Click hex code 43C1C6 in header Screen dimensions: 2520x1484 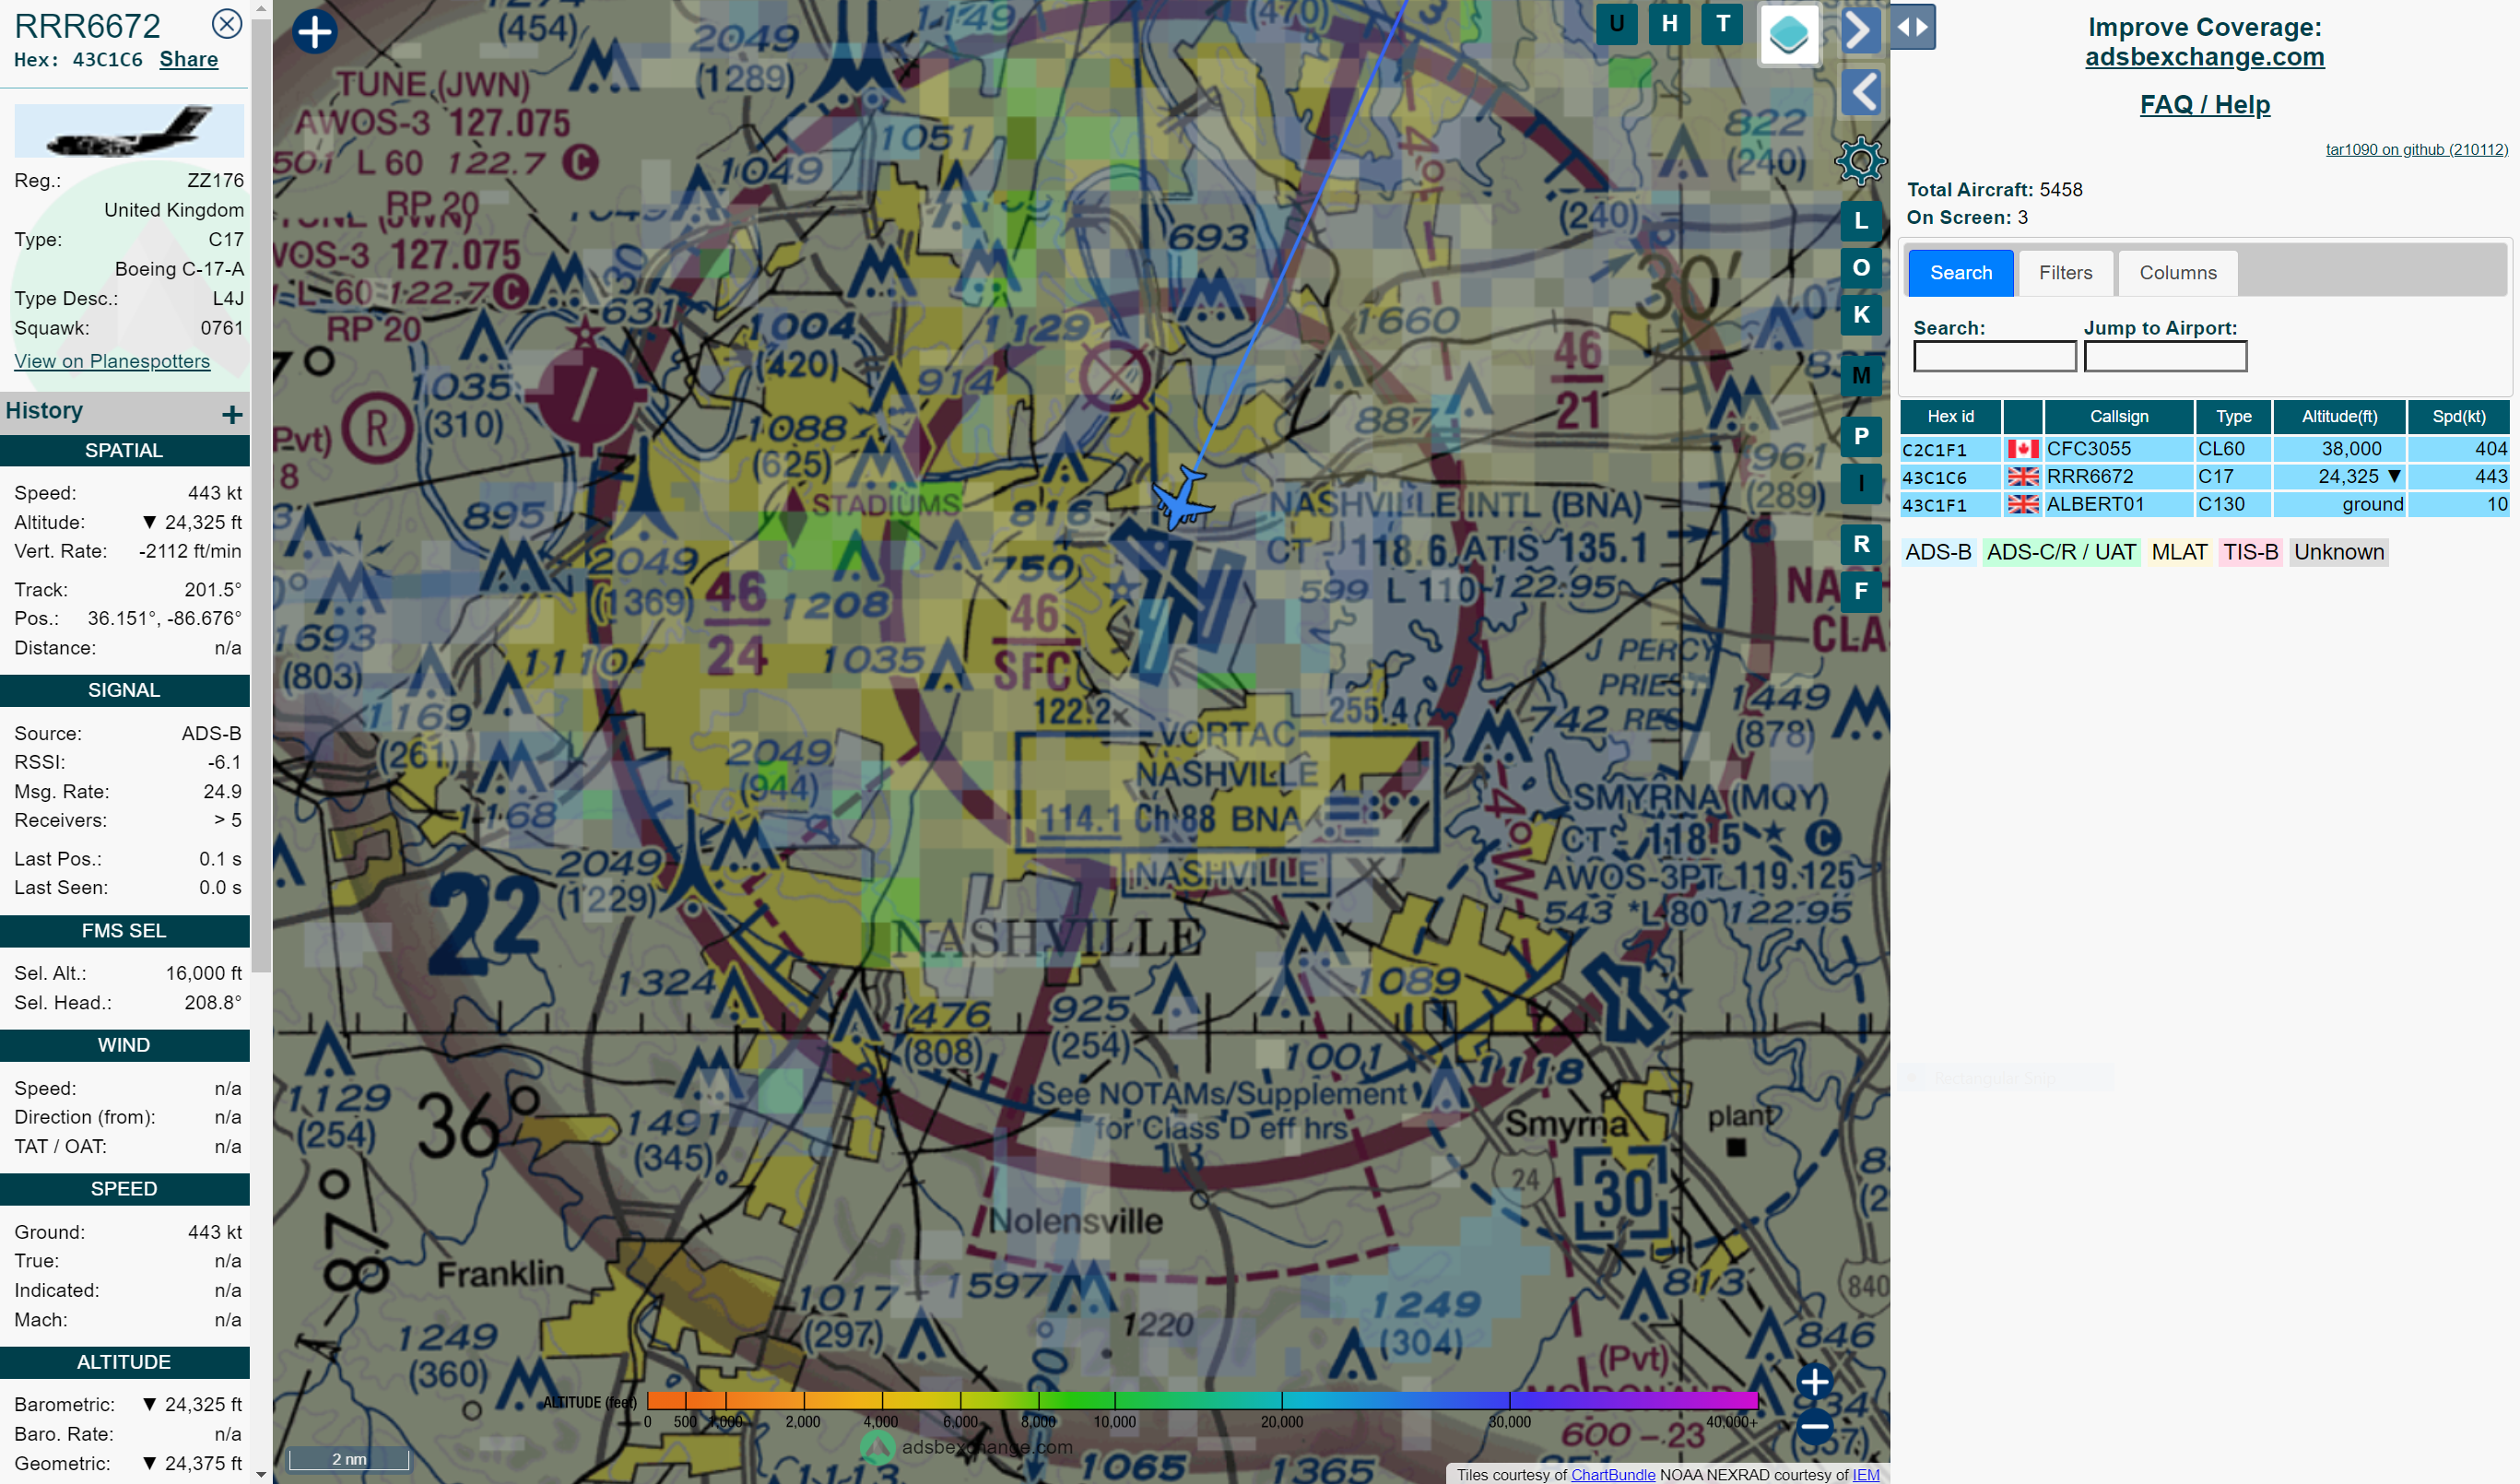107,60
